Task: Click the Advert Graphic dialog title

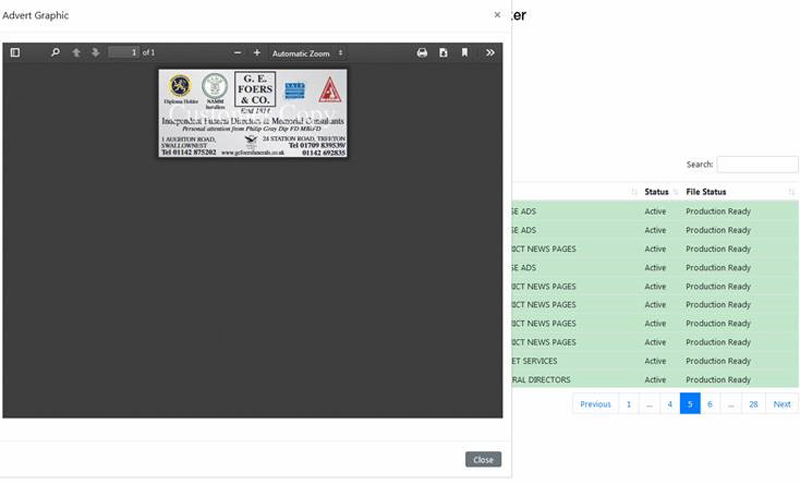Action: tap(35, 15)
